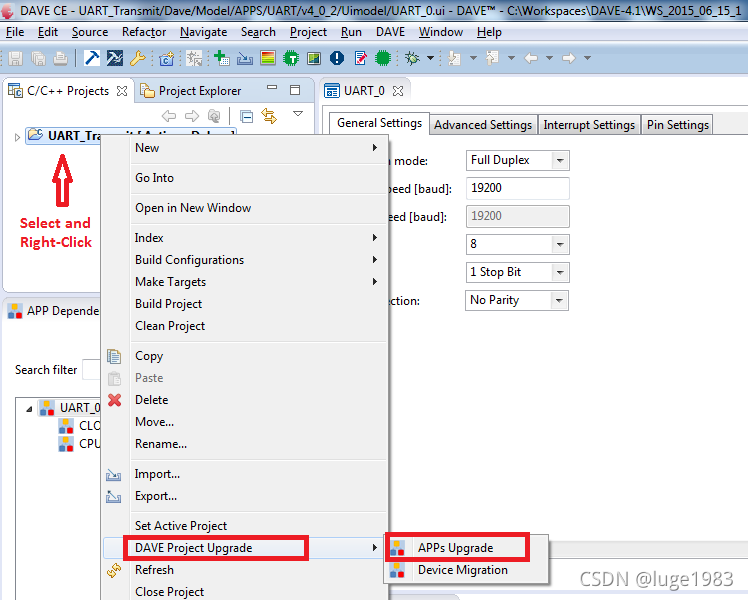Click the red-yellow-green striped toolbar icon
748x600 pixels.
[268, 58]
